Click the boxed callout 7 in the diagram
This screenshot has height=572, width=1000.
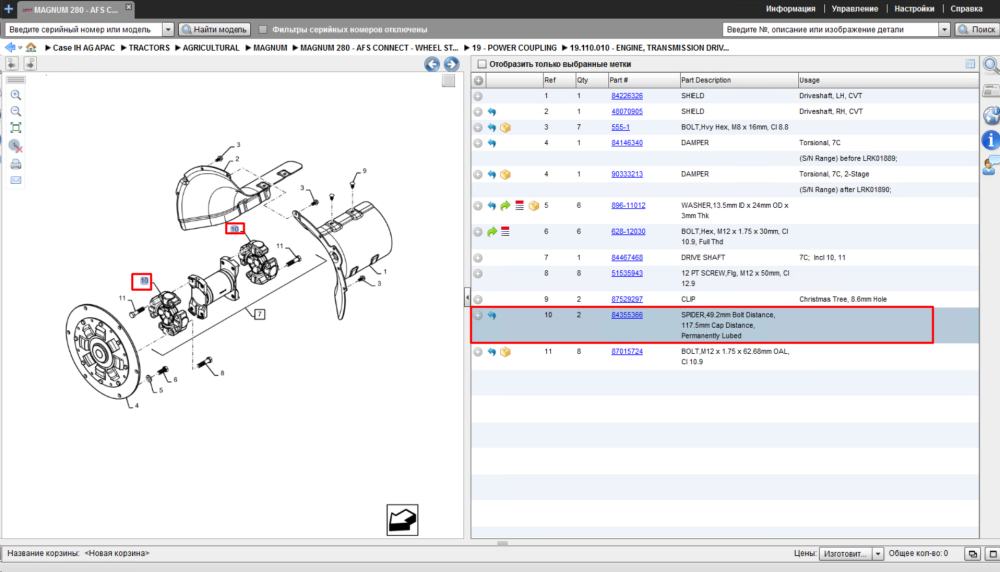coord(260,314)
